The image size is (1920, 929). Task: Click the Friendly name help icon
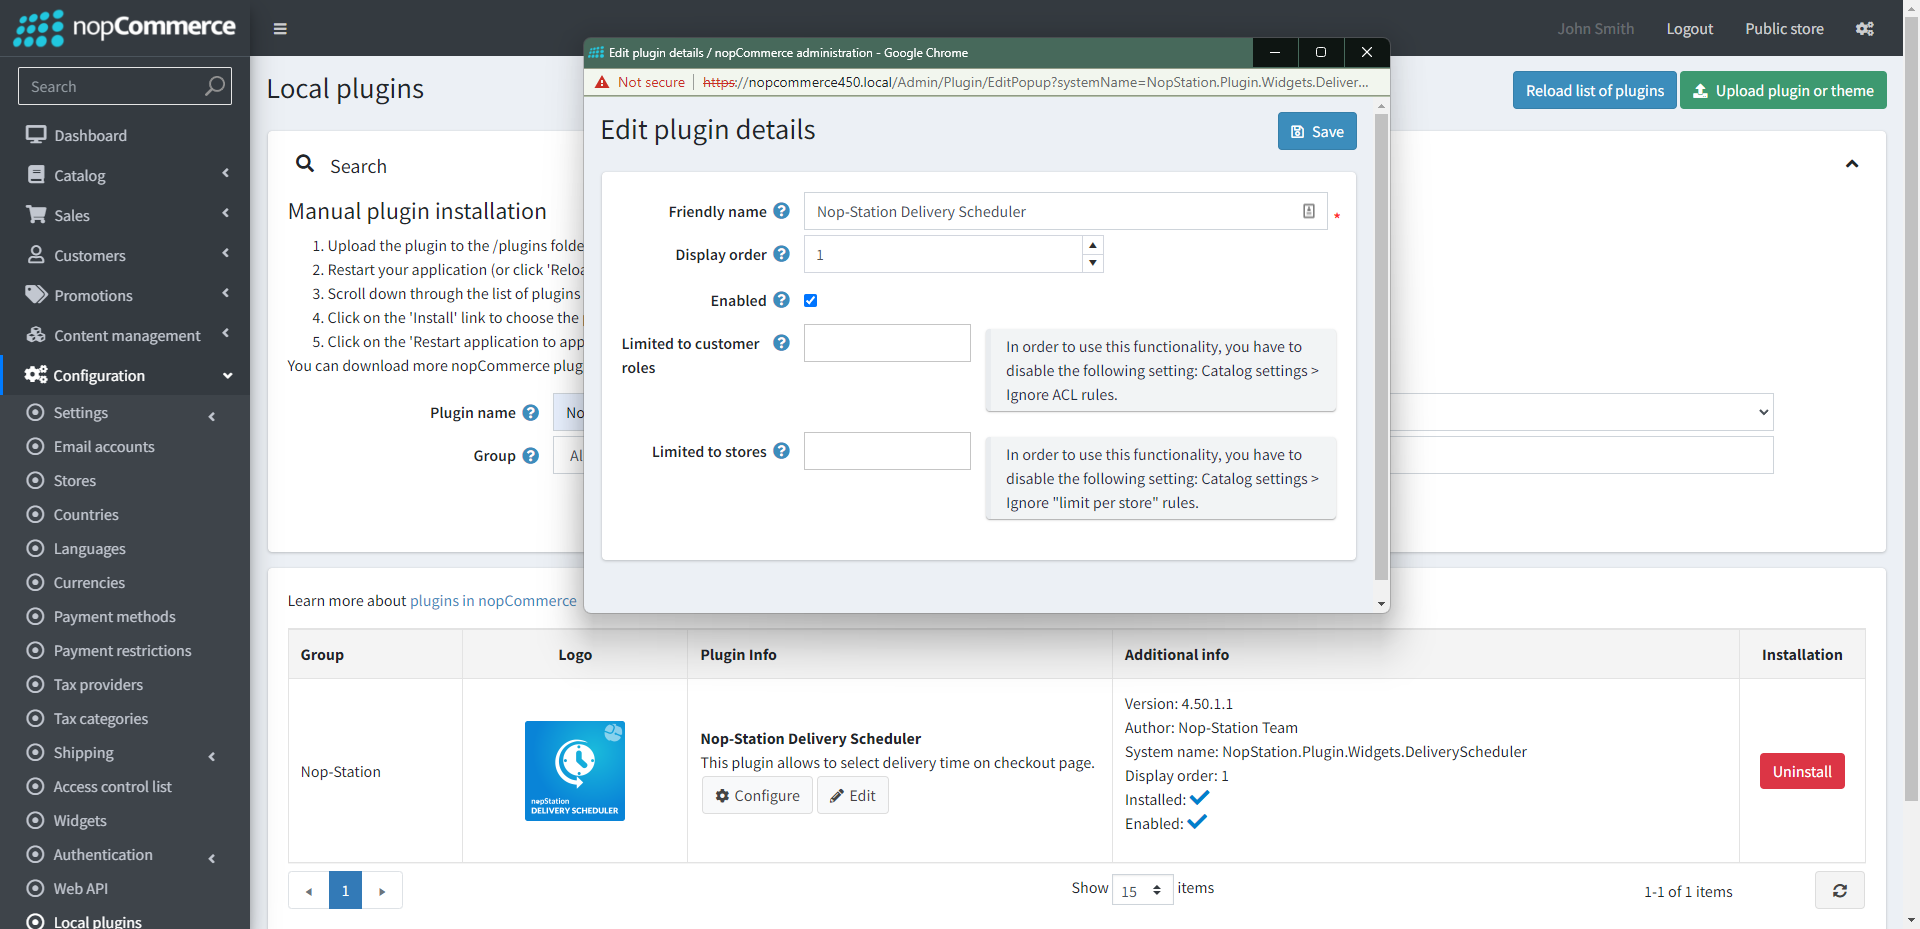click(x=782, y=211)
